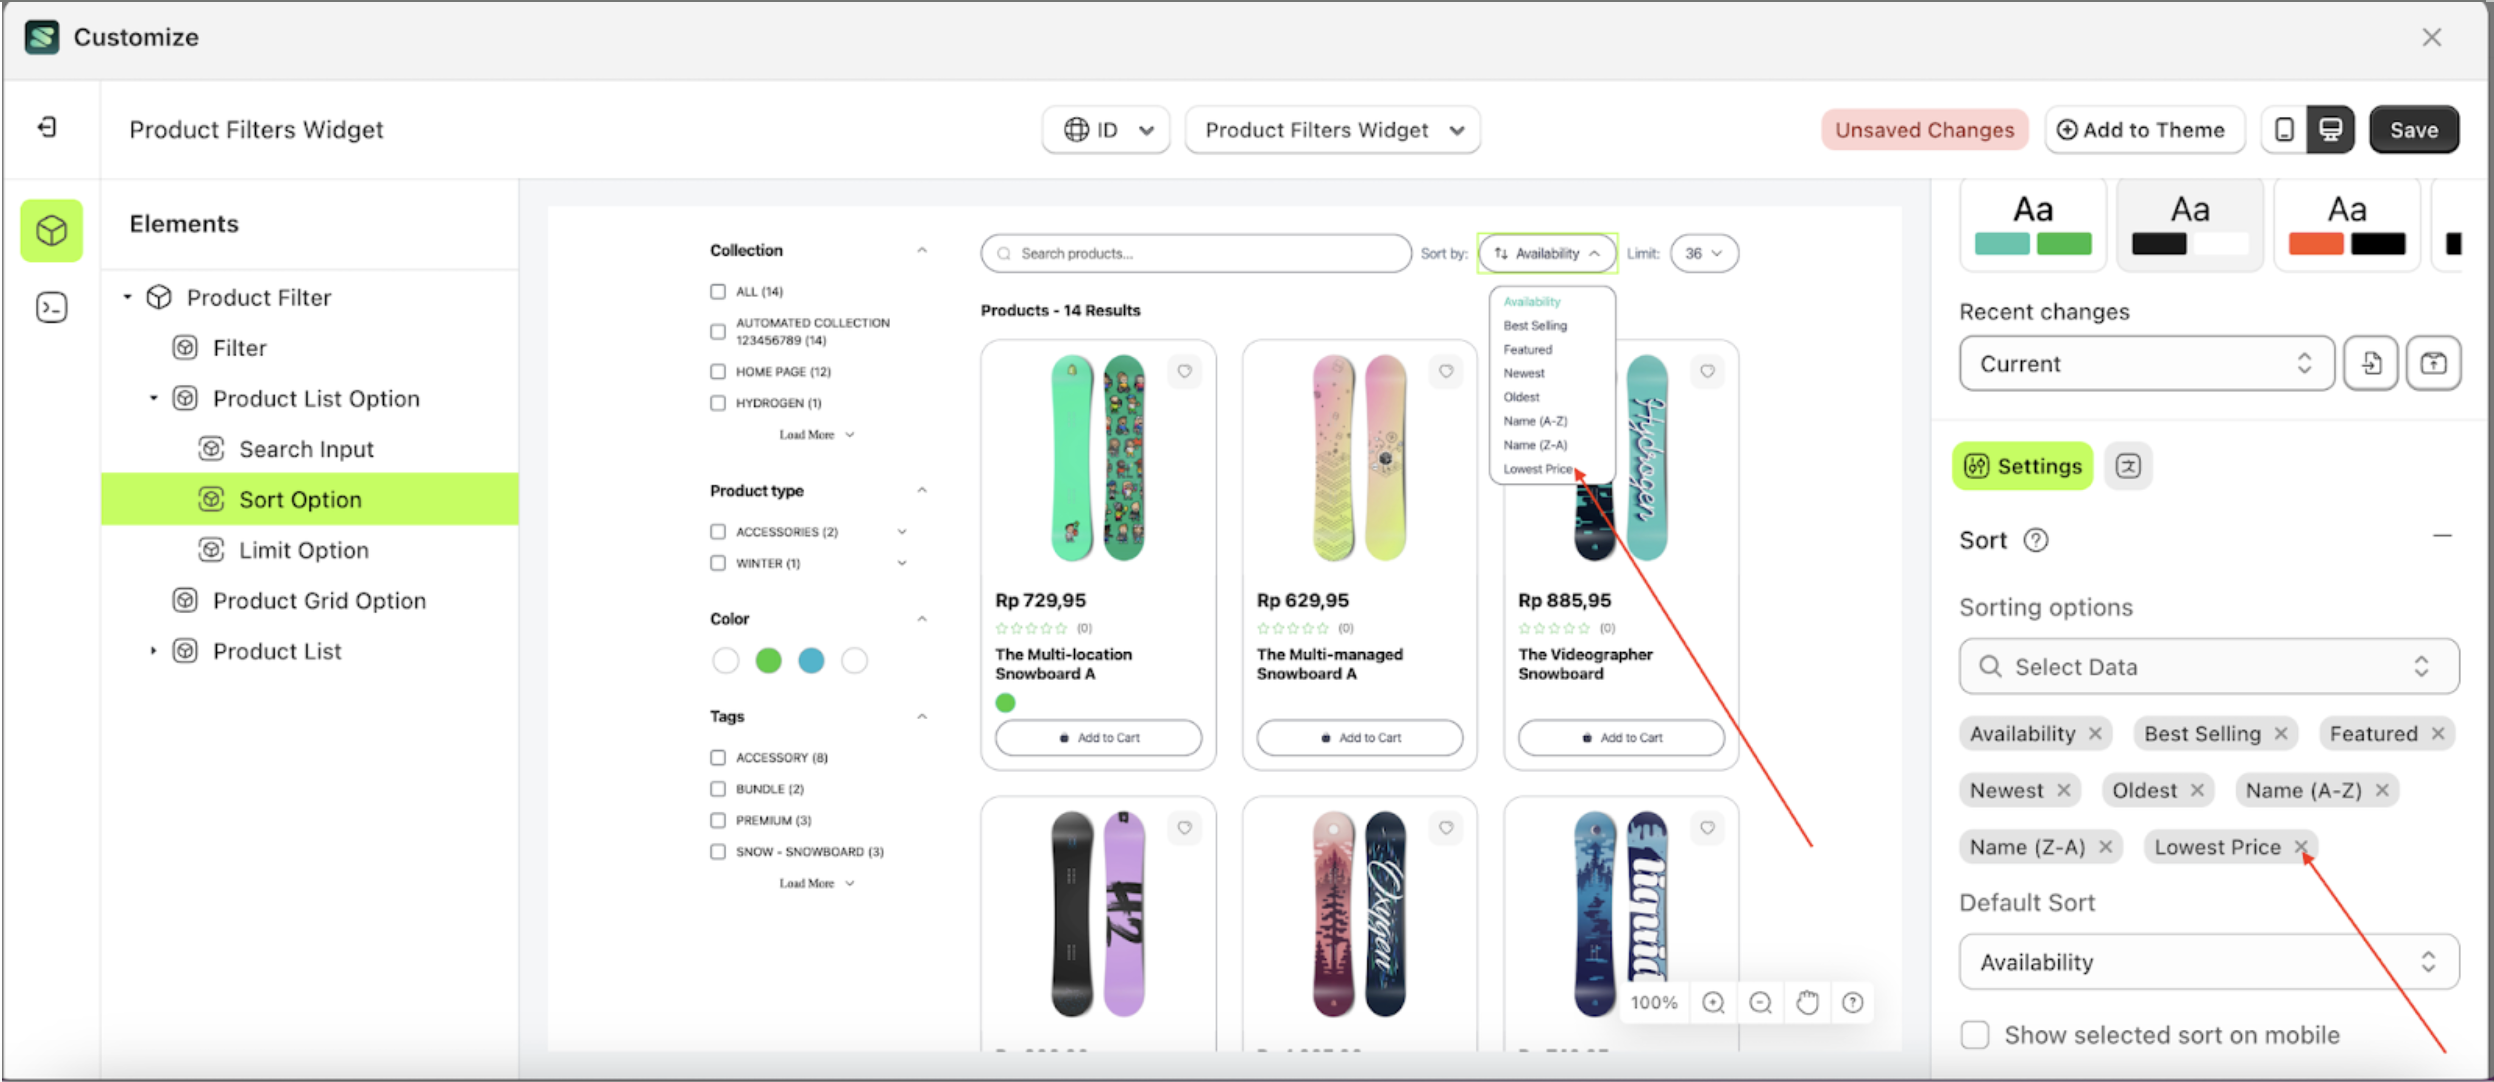Zoom in on the preview canvas

click(1713, 1002)
